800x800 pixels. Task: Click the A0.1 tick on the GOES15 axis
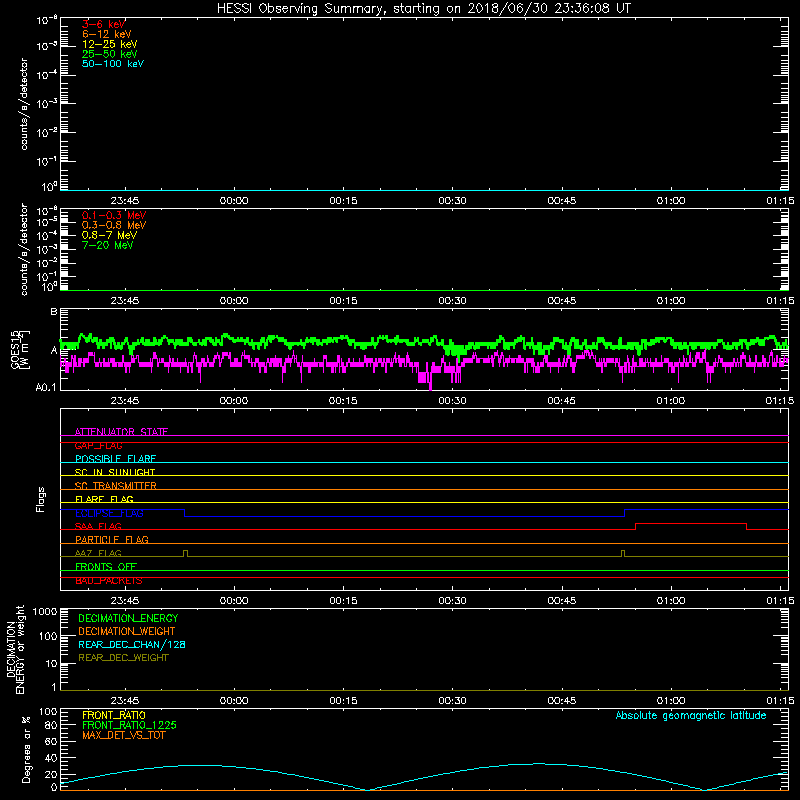46,388
